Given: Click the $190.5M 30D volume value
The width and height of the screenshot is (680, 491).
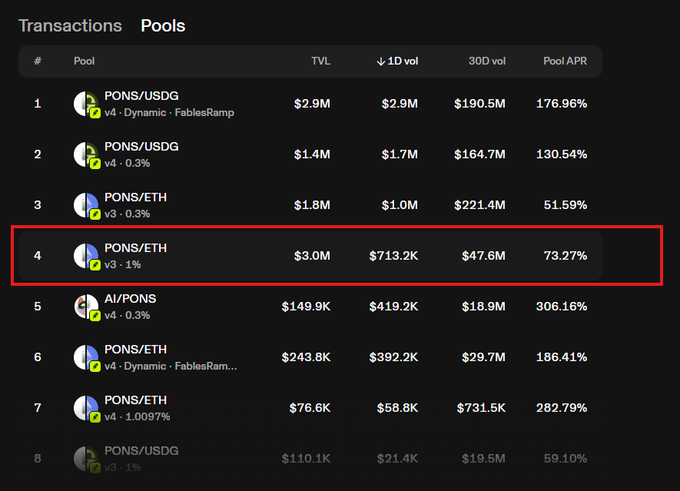Looking at the screenshot, I should tap(480, 104).
